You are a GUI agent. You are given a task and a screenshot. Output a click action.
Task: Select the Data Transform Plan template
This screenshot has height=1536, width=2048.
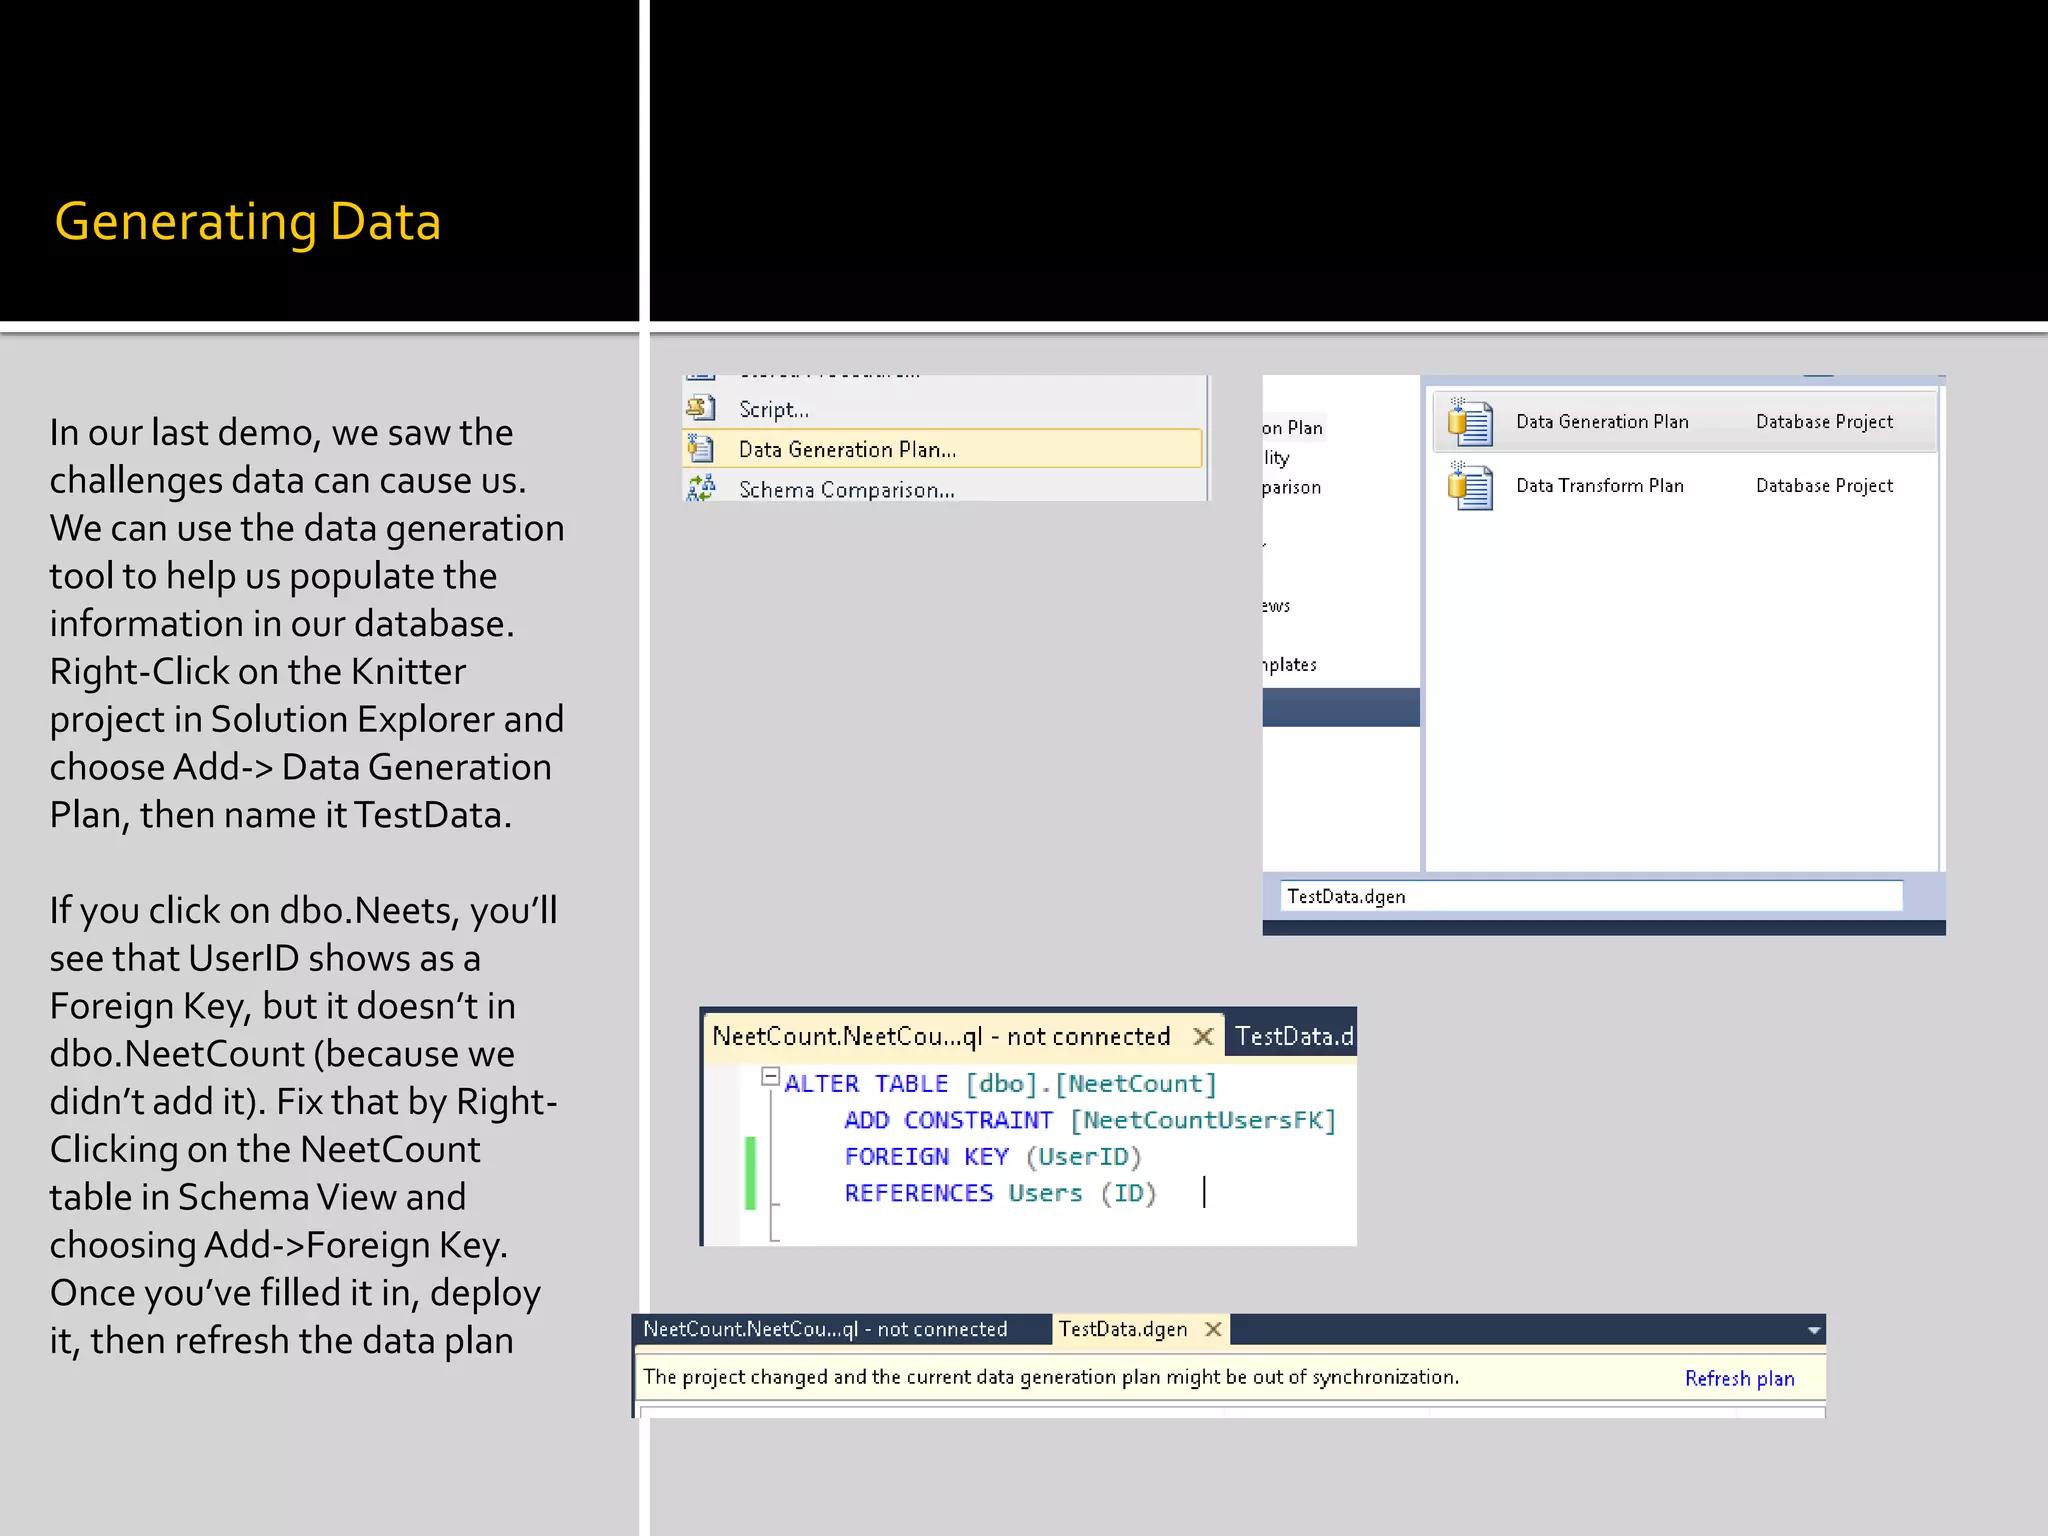(1684, 486)
